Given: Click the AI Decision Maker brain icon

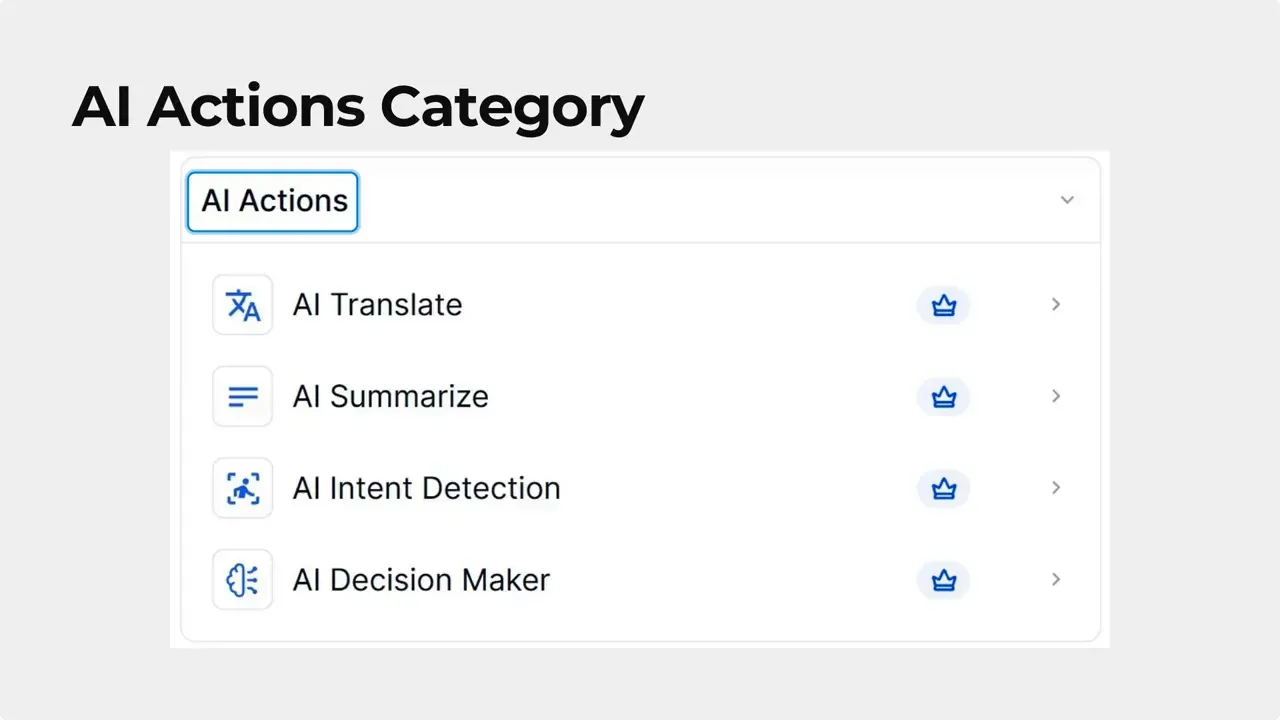Looking at the screenshot, I should (x=242, y=580).
